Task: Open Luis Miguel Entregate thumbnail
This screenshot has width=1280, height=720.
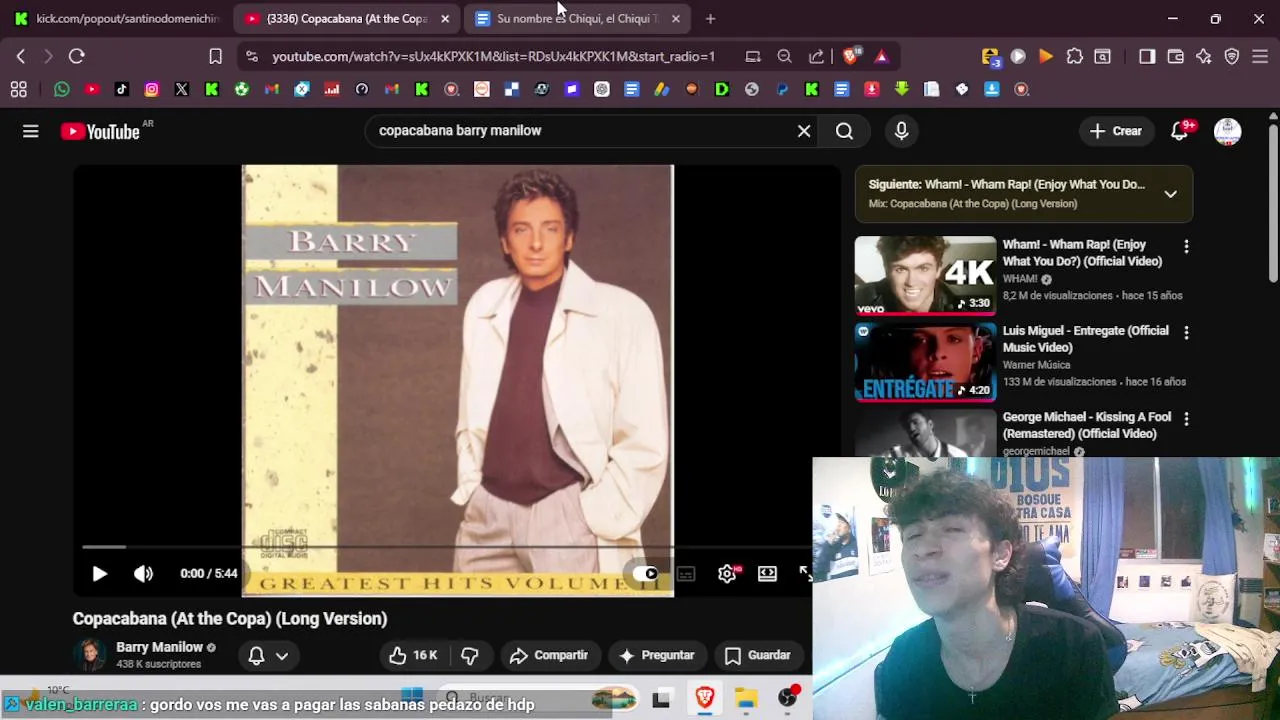Action: pyautogui.click(x=925, y=362)
